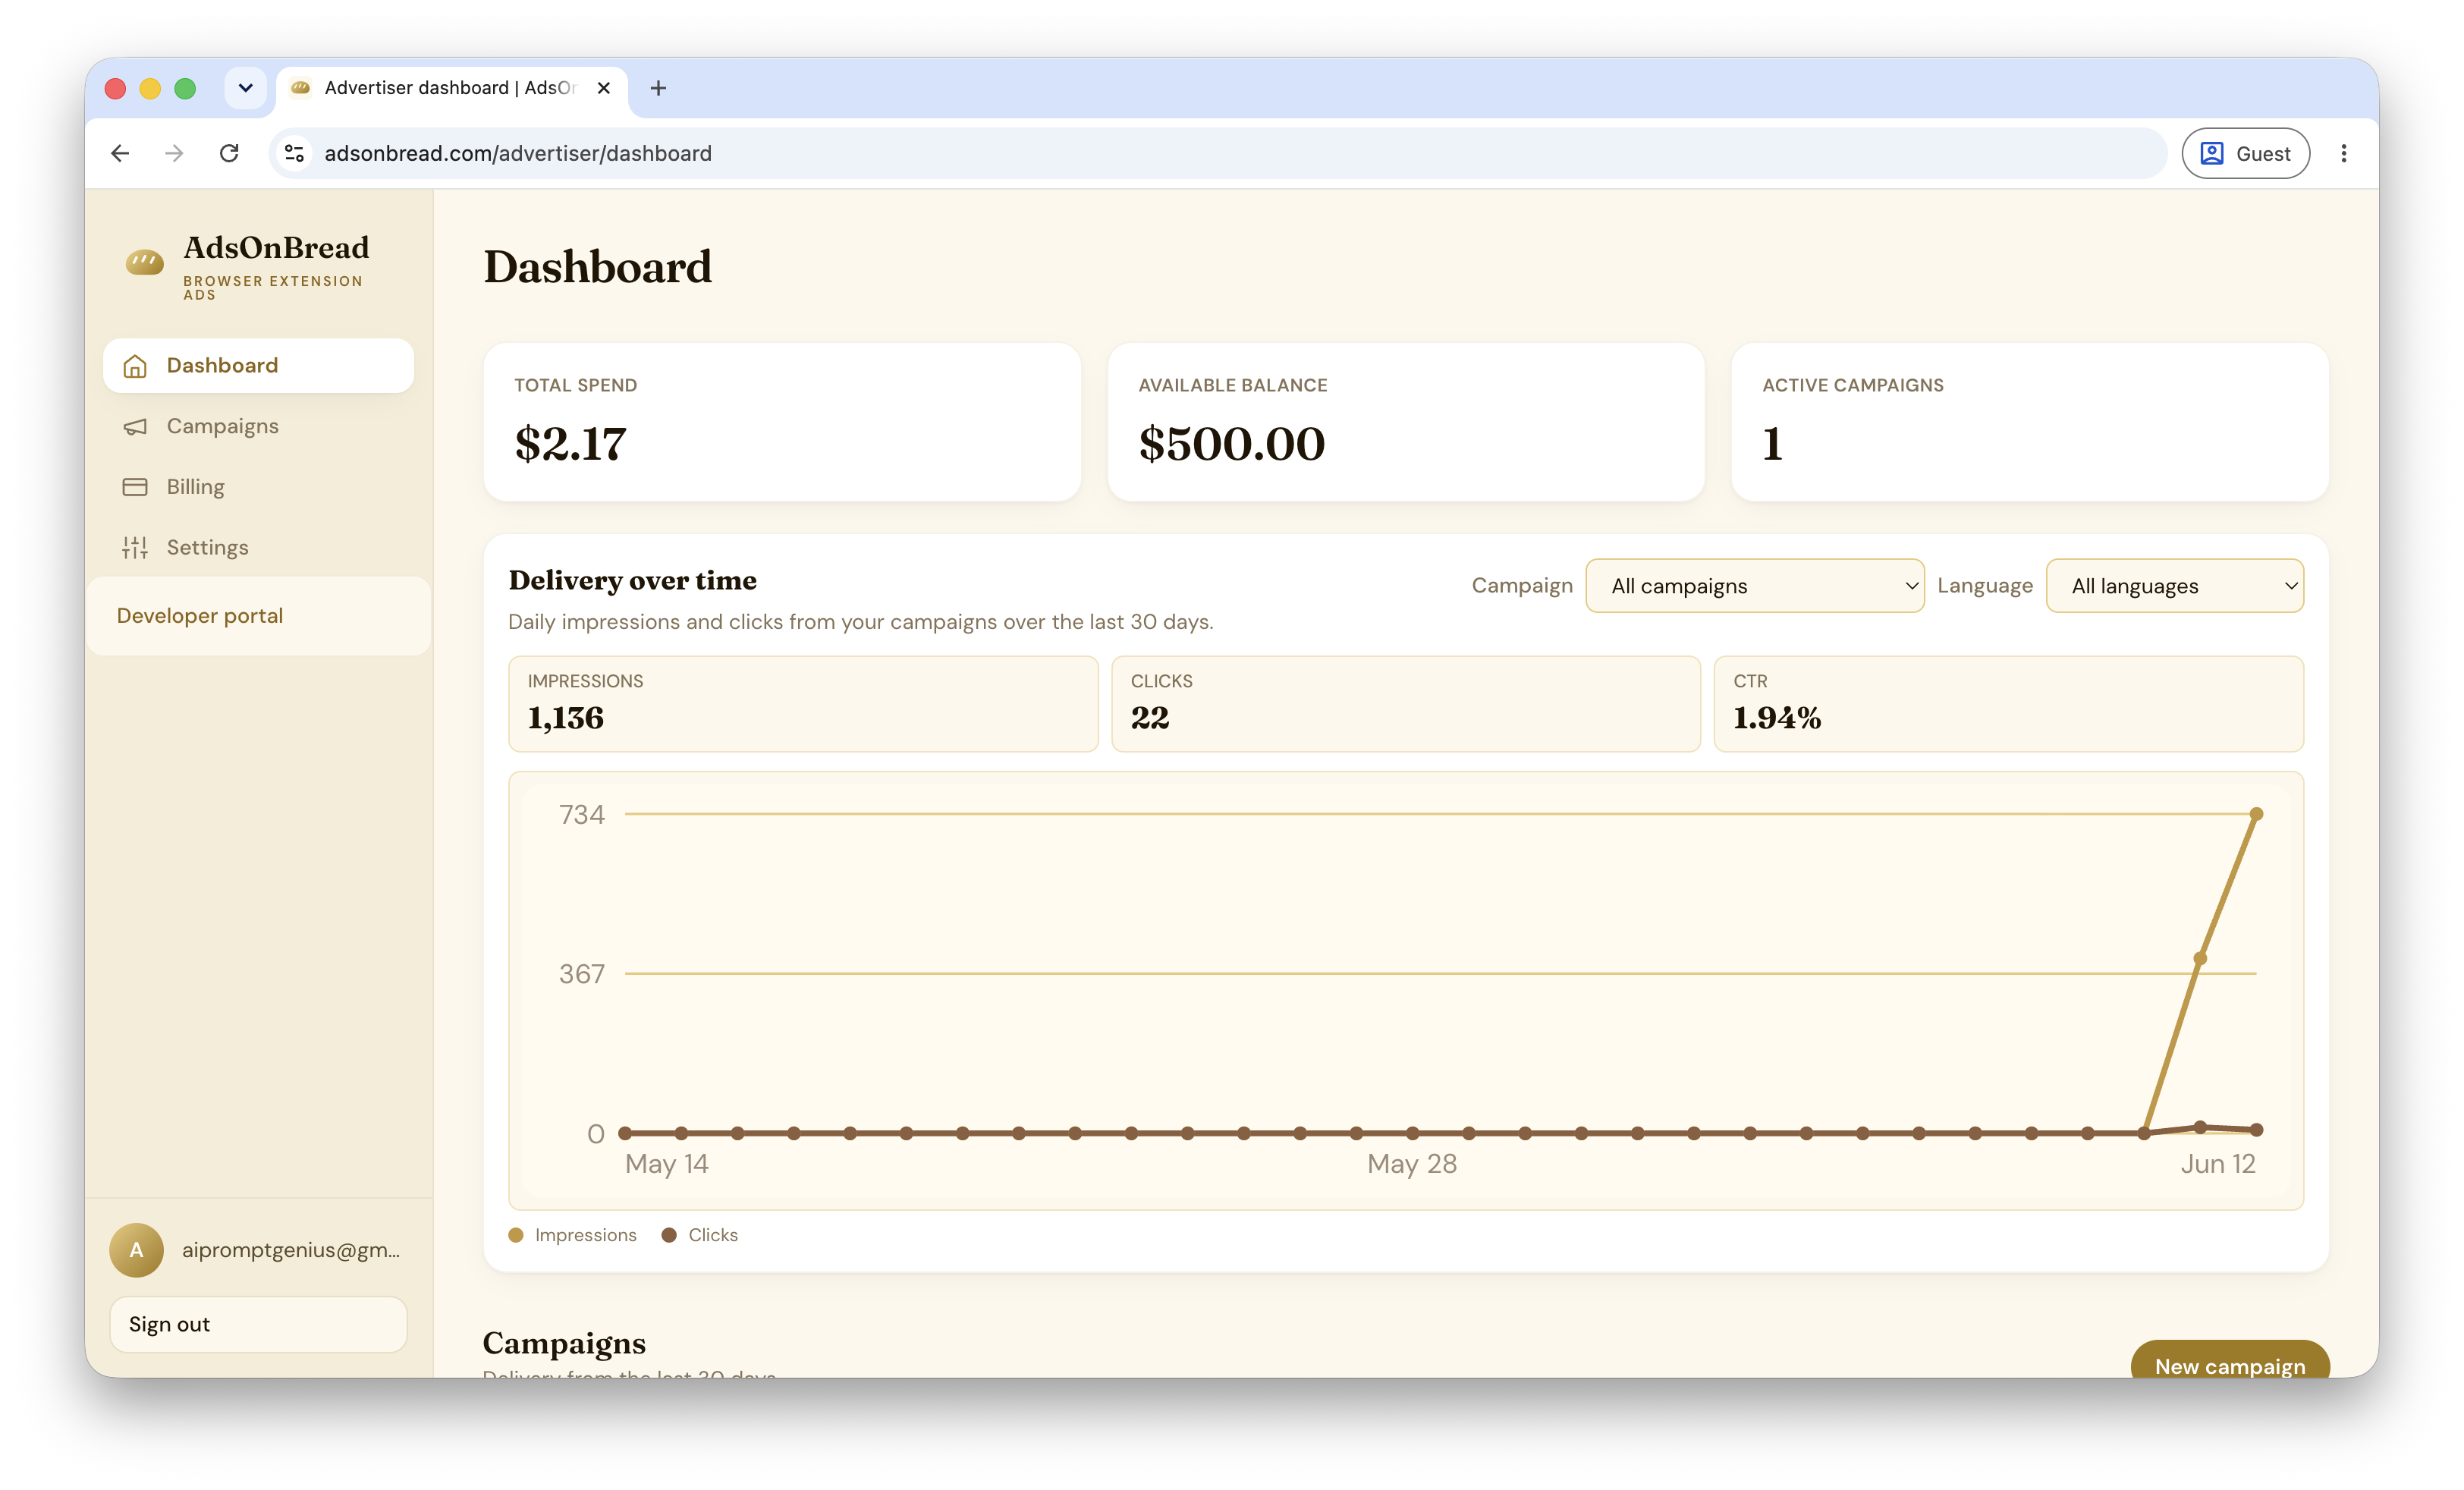Viewport: 2464px width, 1490px height.
Task: Click the user avatar with letter A
Action: point(136,1250)
